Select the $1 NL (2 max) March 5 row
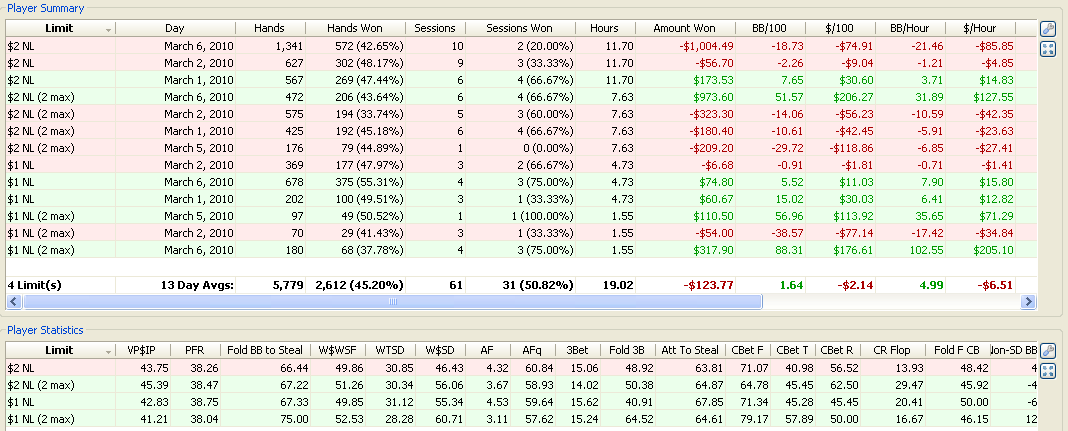Screen dimensions: 1068x431 (300, 215)
